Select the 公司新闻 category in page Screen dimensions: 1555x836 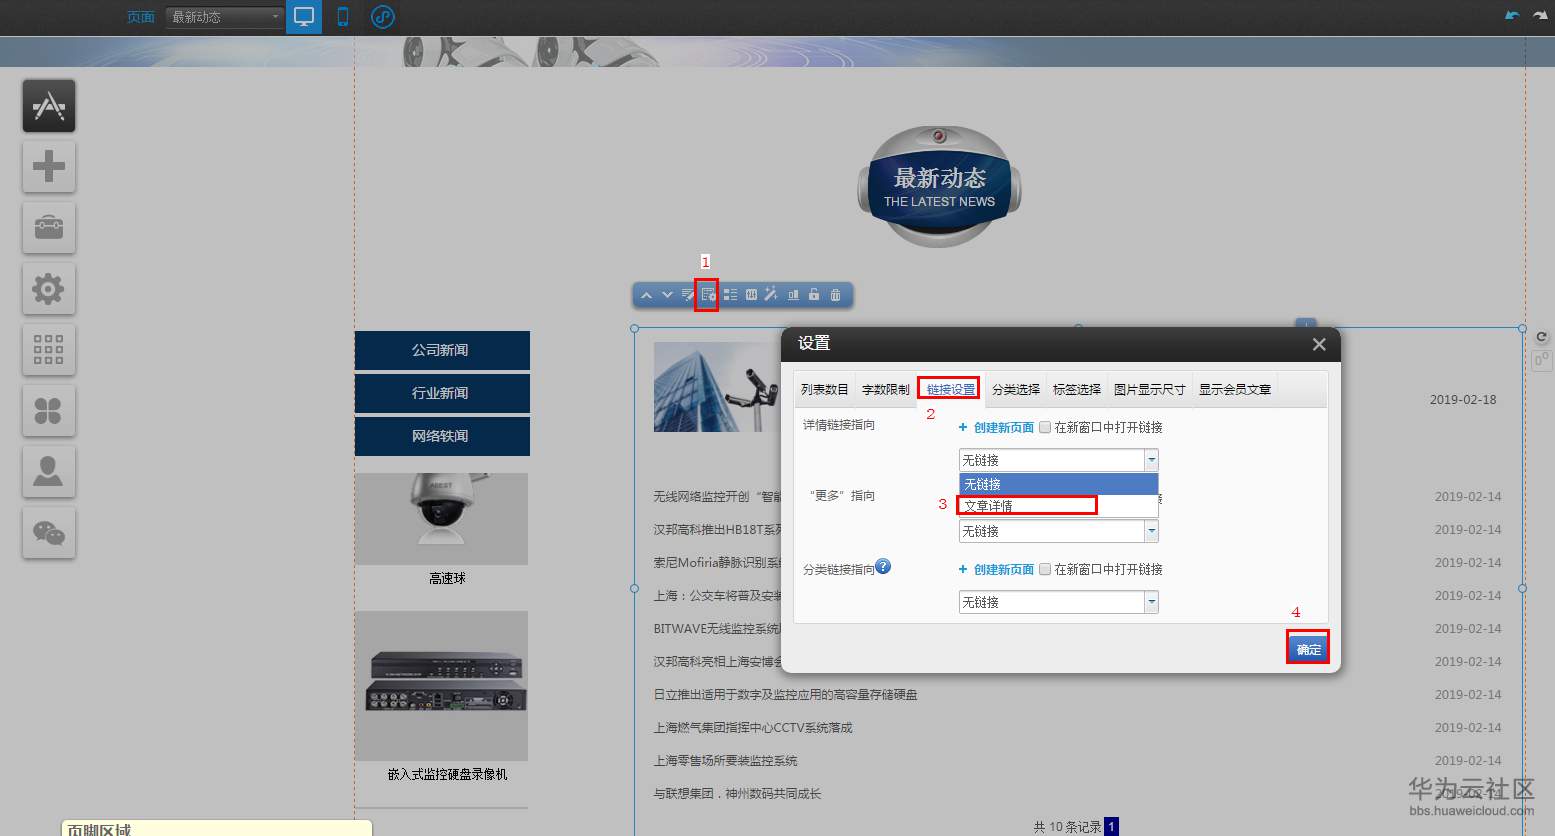(x=441, y=350)
